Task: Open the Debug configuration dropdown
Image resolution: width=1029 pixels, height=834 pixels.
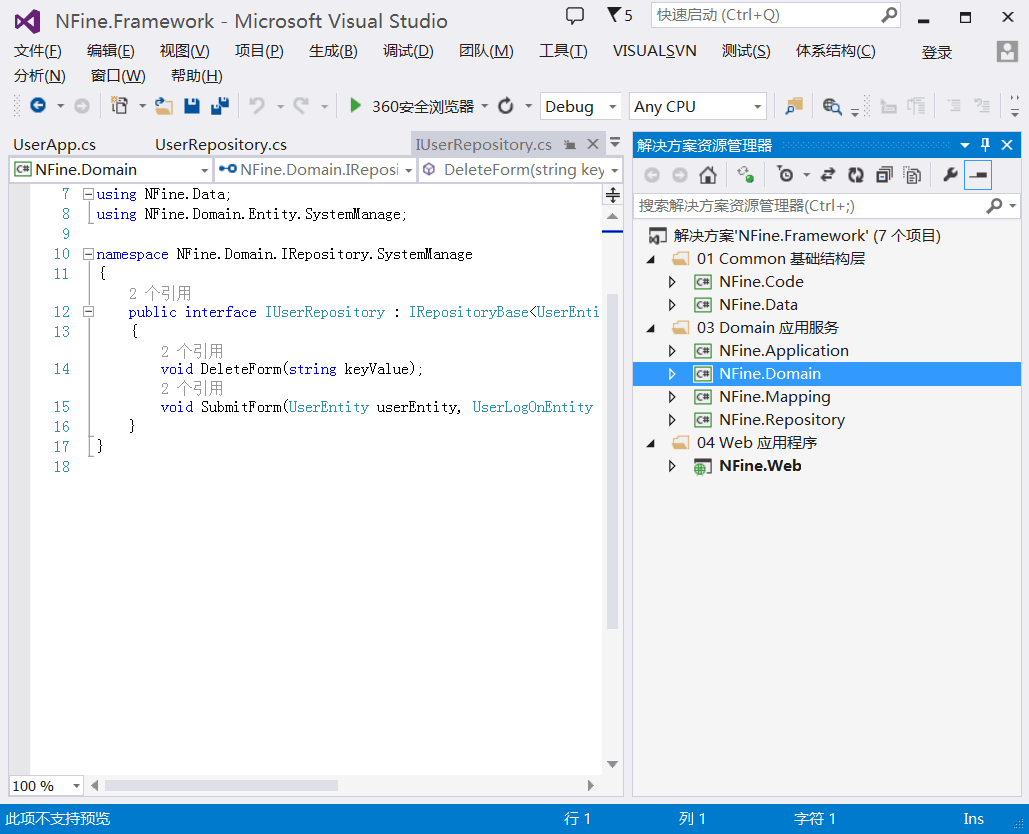Action: [x=580, y=106]
